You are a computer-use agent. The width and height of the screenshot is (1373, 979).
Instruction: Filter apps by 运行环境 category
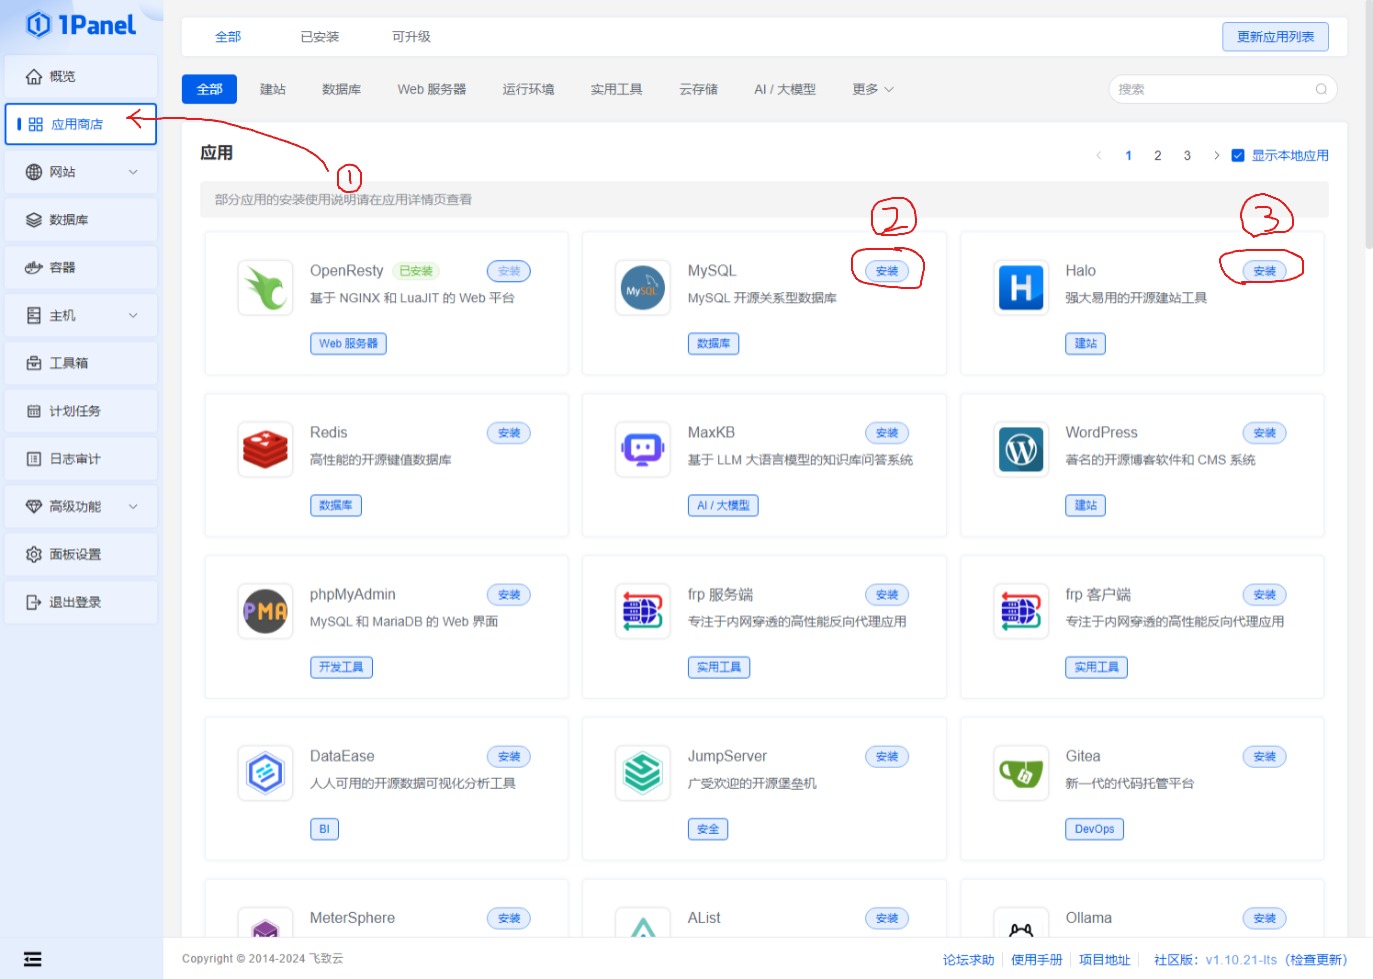[x=528, y=89]
